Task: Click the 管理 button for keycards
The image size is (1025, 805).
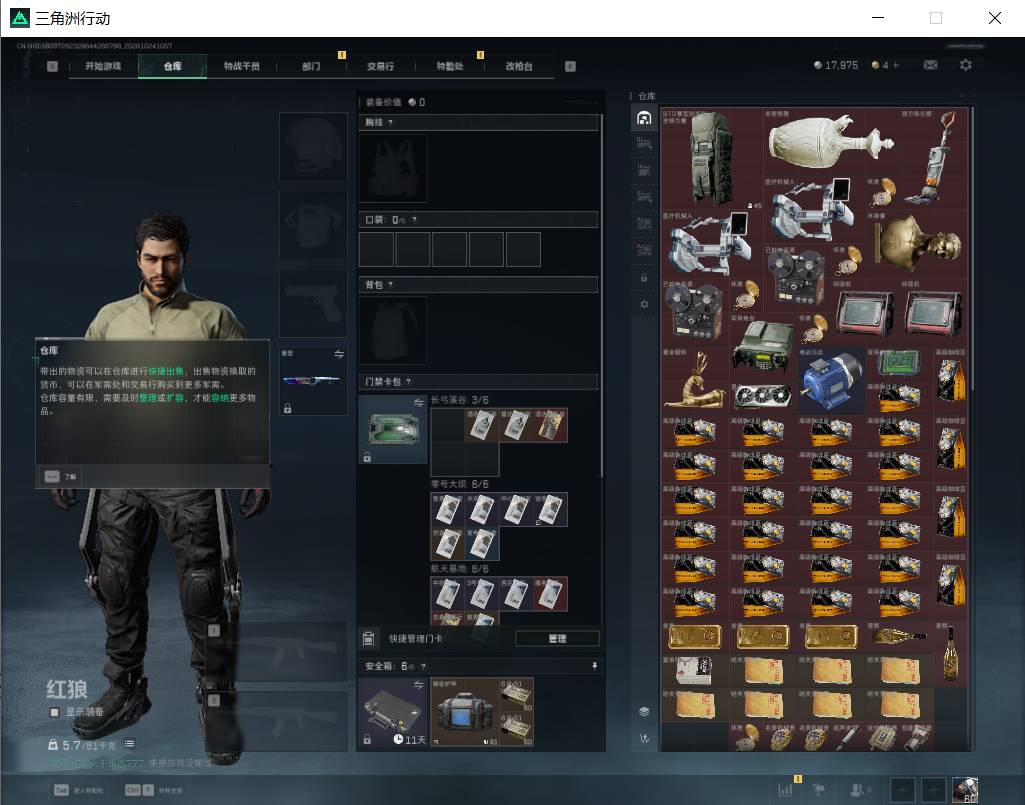Action: point(557,638)
